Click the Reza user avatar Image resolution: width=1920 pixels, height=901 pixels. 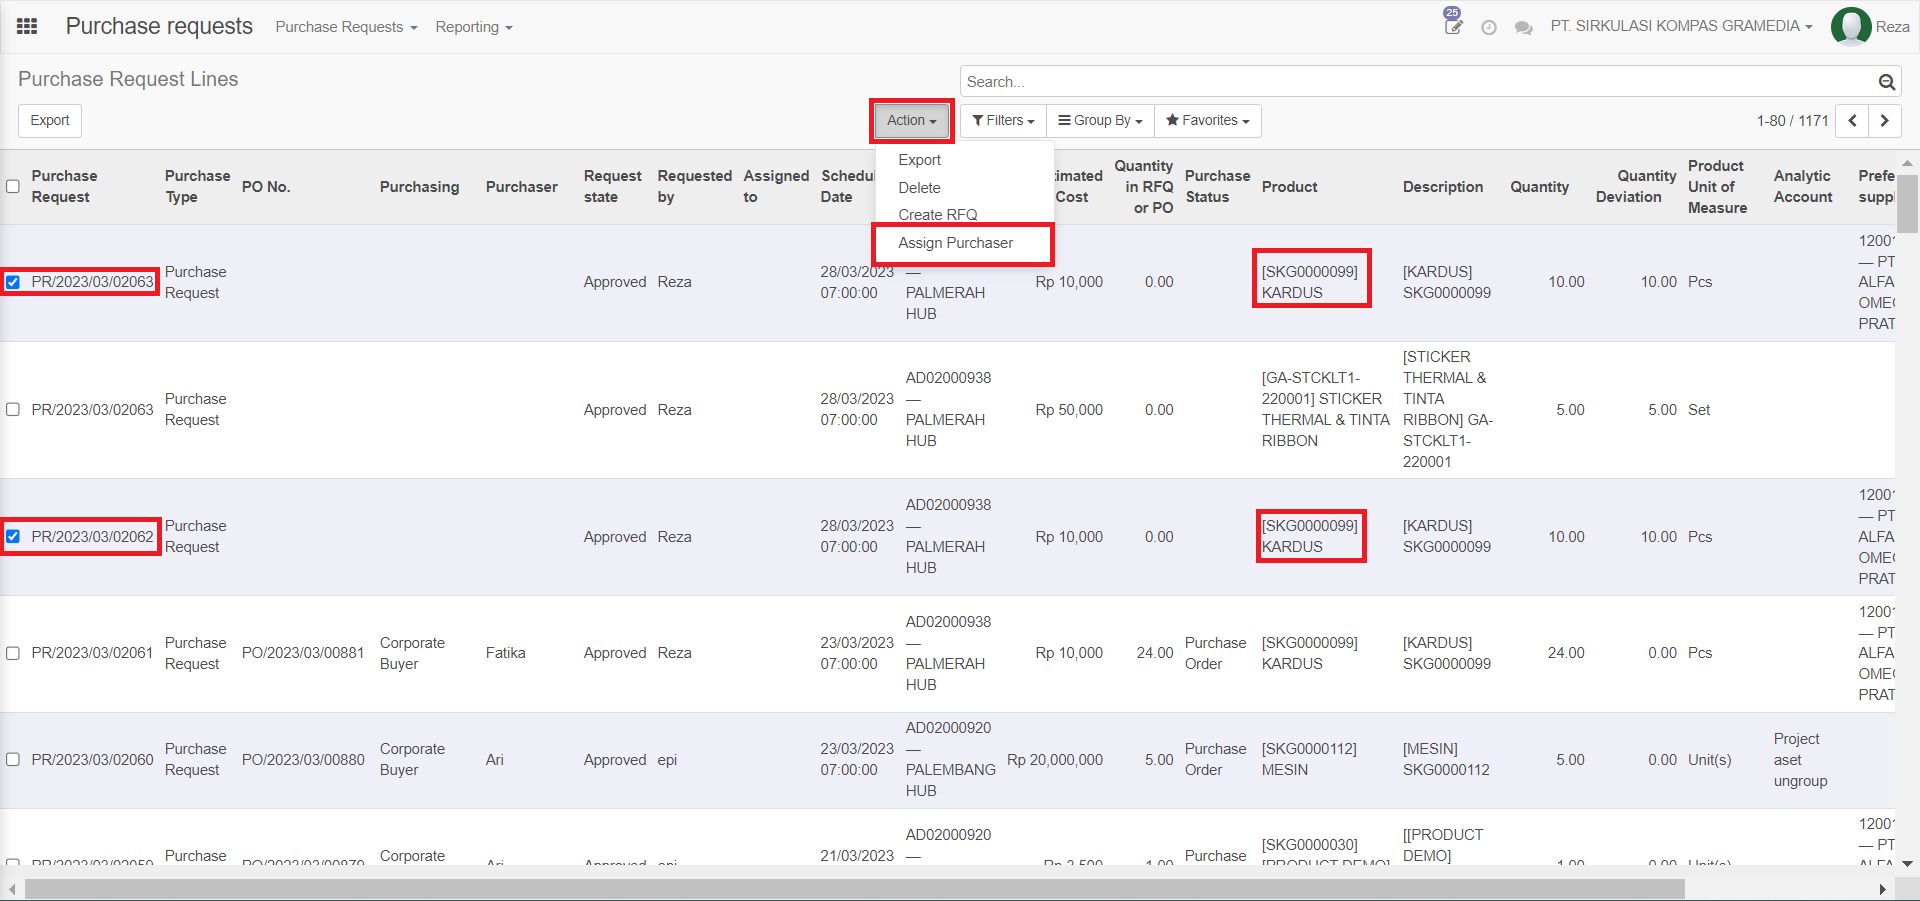click(x=1851, y=27)
